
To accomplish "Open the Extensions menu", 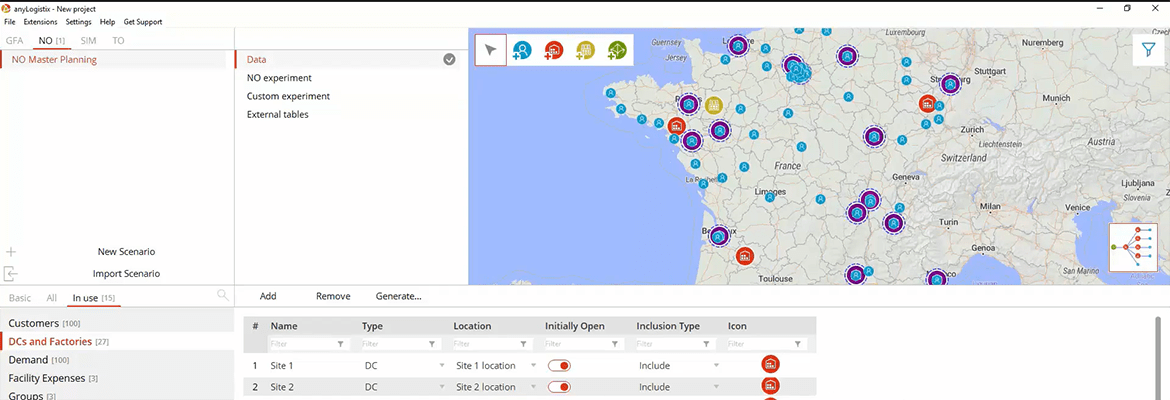I will 40,22.
